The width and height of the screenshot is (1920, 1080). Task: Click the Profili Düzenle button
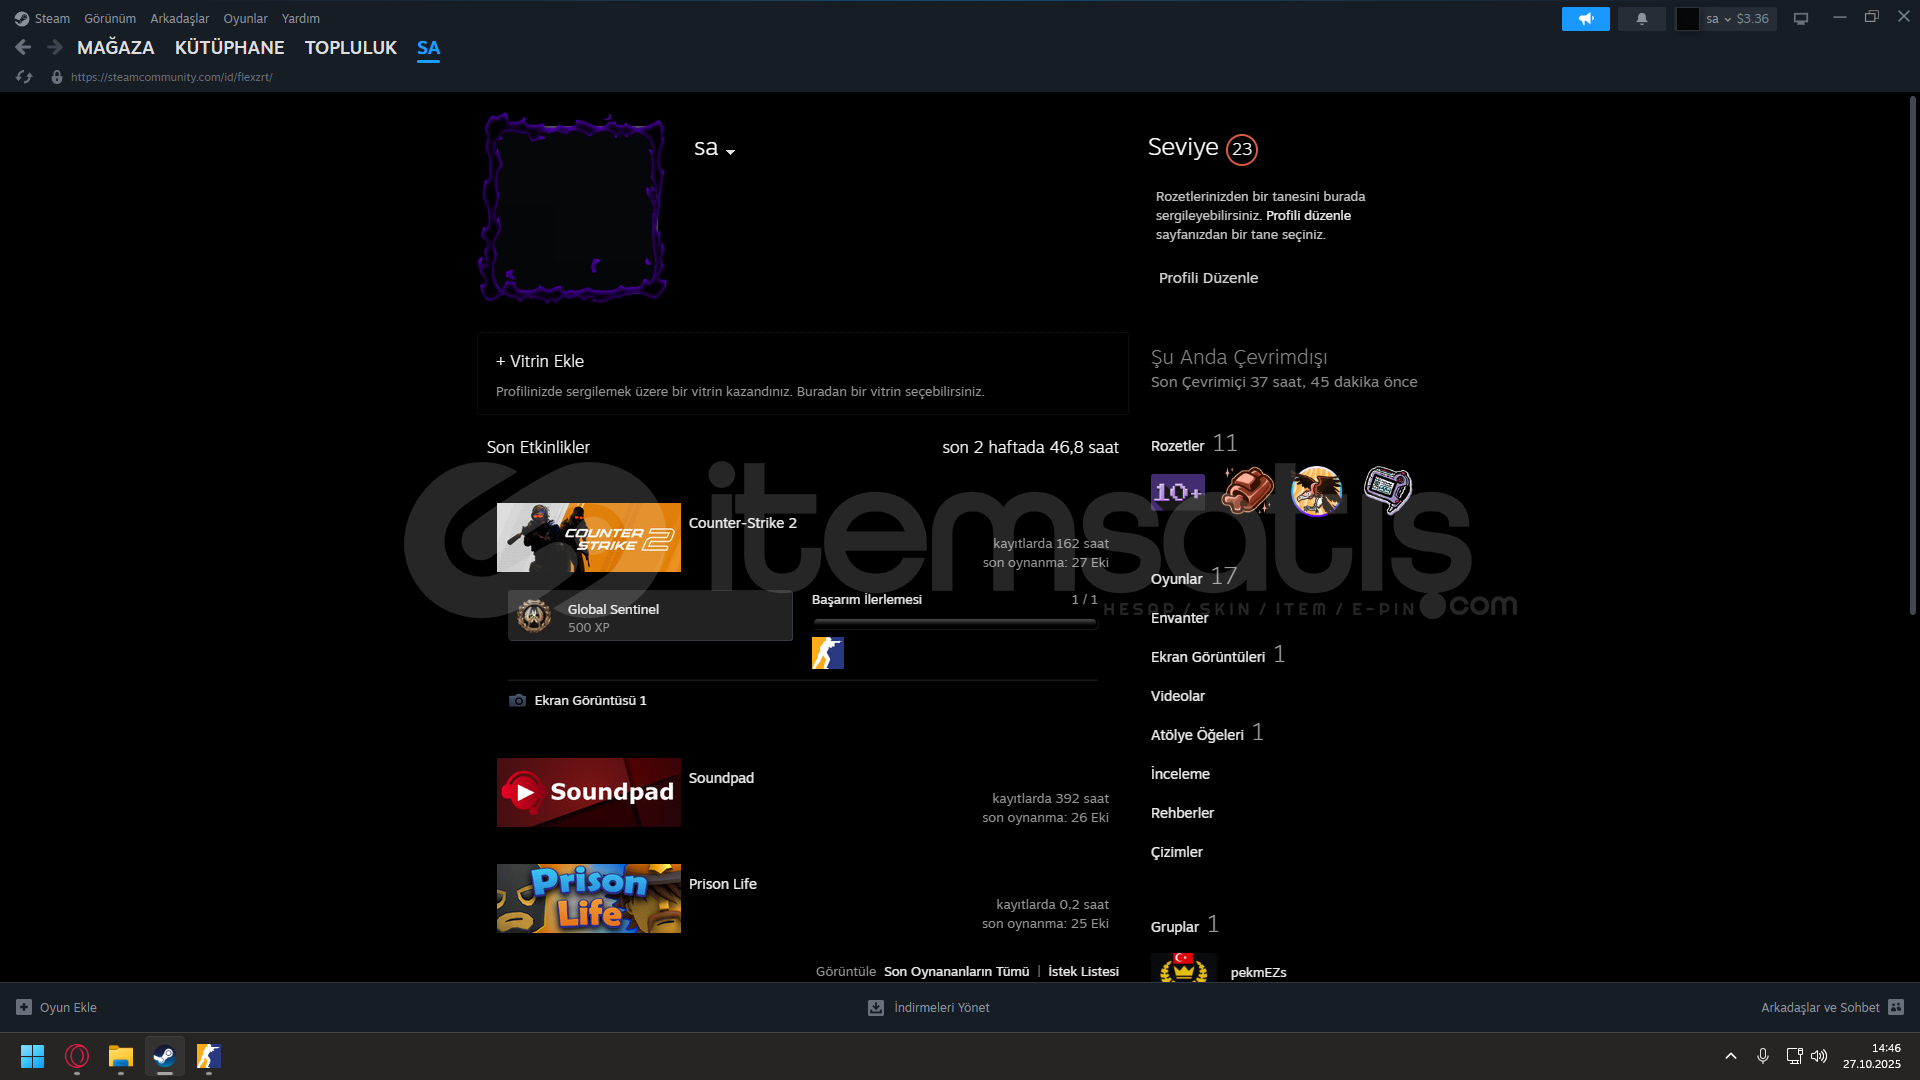pos(1208,278)
